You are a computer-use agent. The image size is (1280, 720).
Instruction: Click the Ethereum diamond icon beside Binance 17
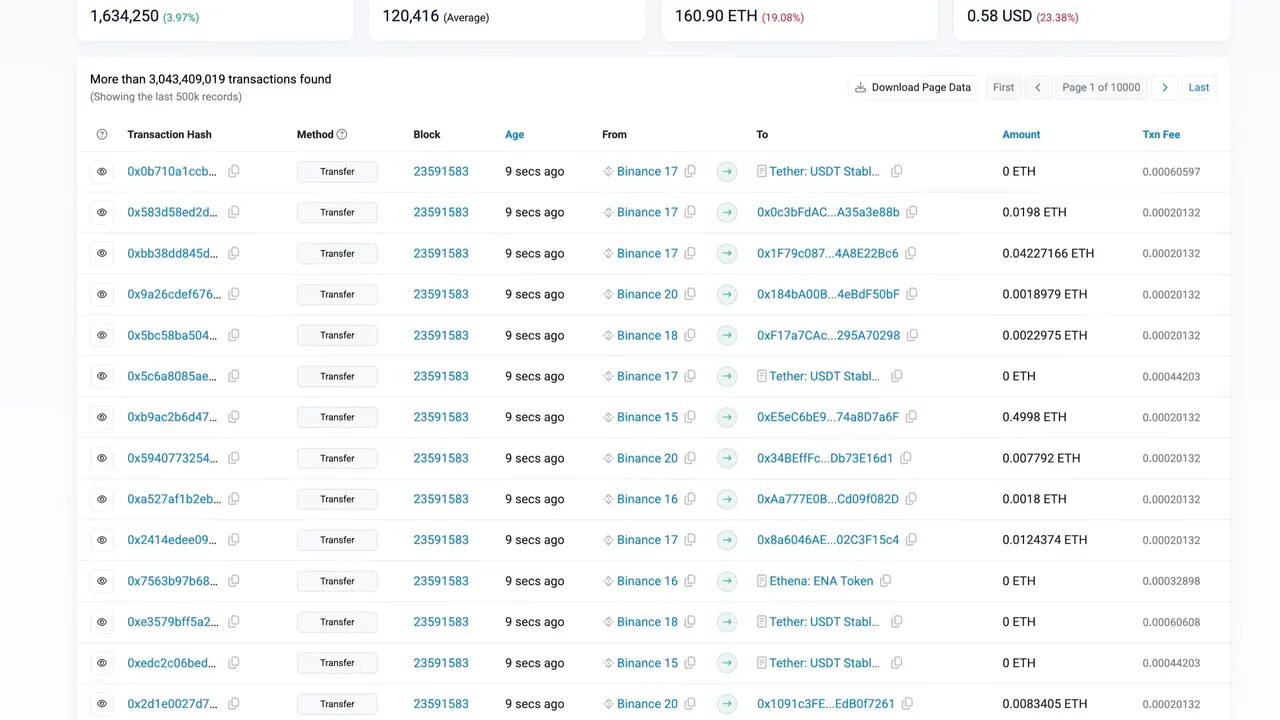pos(607,171)
